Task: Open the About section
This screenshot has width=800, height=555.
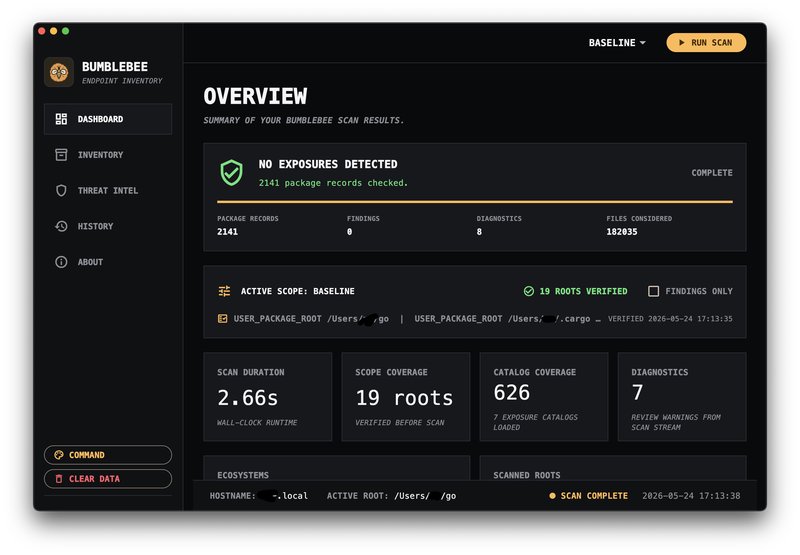Action: (x=108, y=262)
